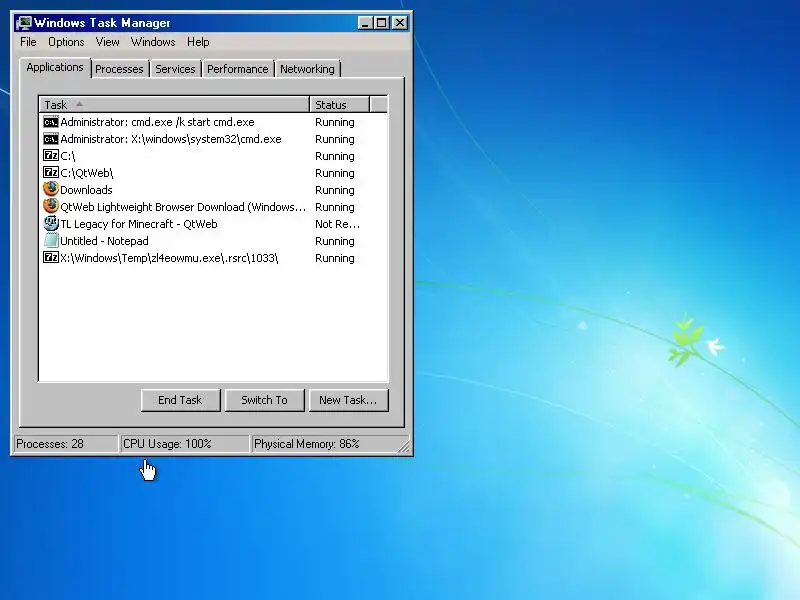Open the Options menu

coord(66,42)
